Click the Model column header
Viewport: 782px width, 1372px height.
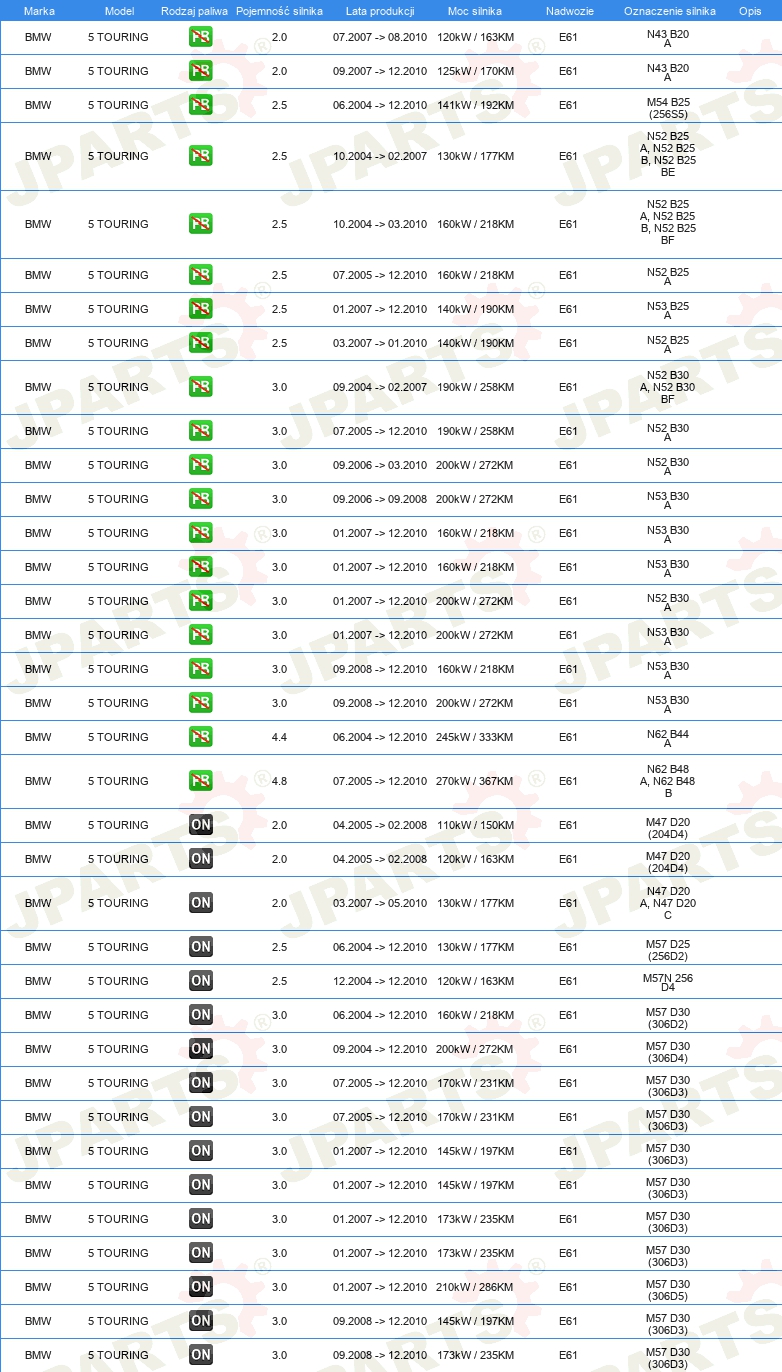(x=119, y=11)
